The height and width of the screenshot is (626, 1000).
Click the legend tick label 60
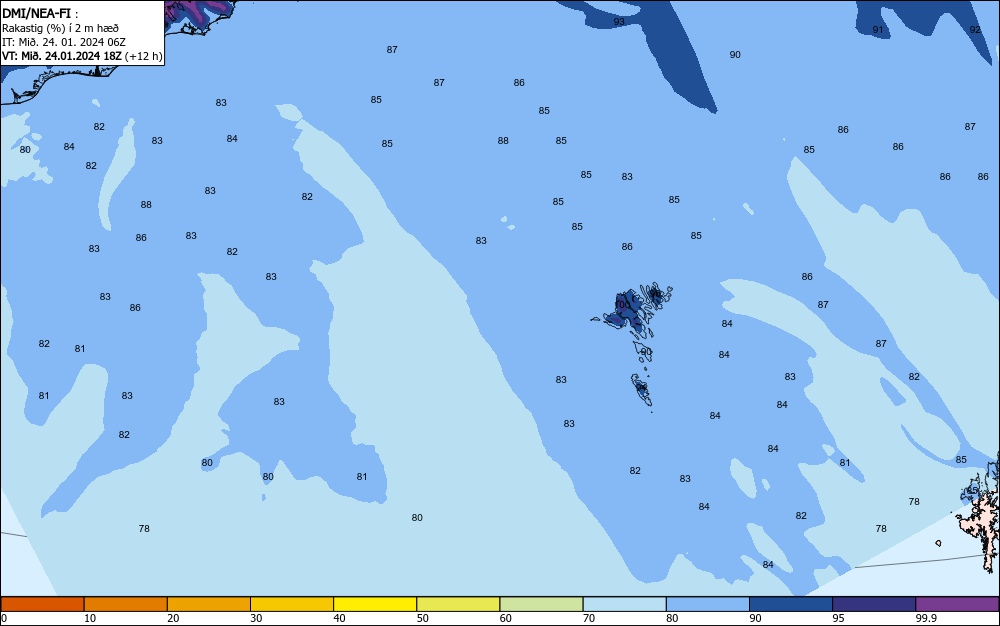point(506,618)
